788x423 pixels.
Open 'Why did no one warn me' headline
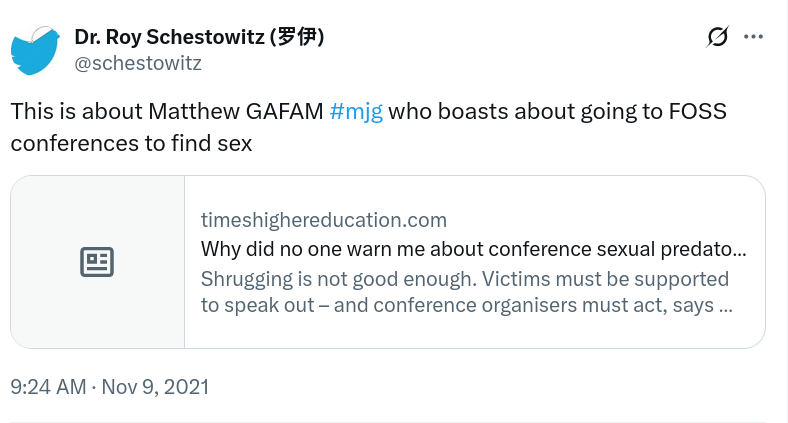point(473,249)
